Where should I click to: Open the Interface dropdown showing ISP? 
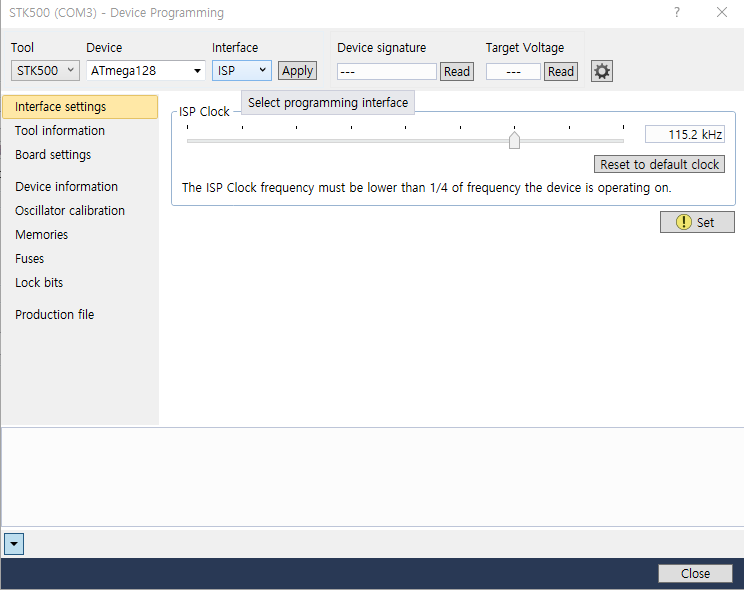click(242, 71)
